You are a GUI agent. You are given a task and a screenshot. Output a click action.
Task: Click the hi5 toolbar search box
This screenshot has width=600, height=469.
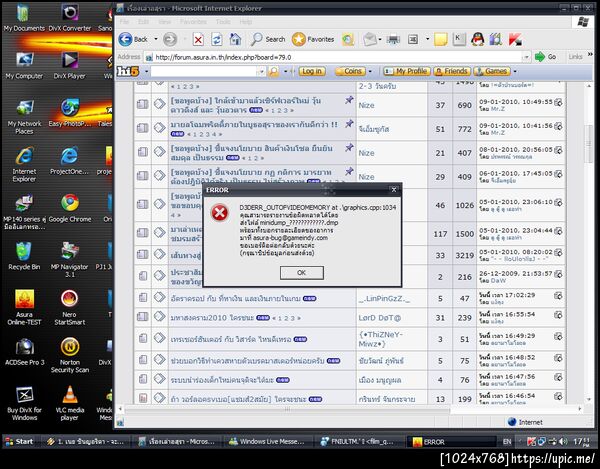204,71
